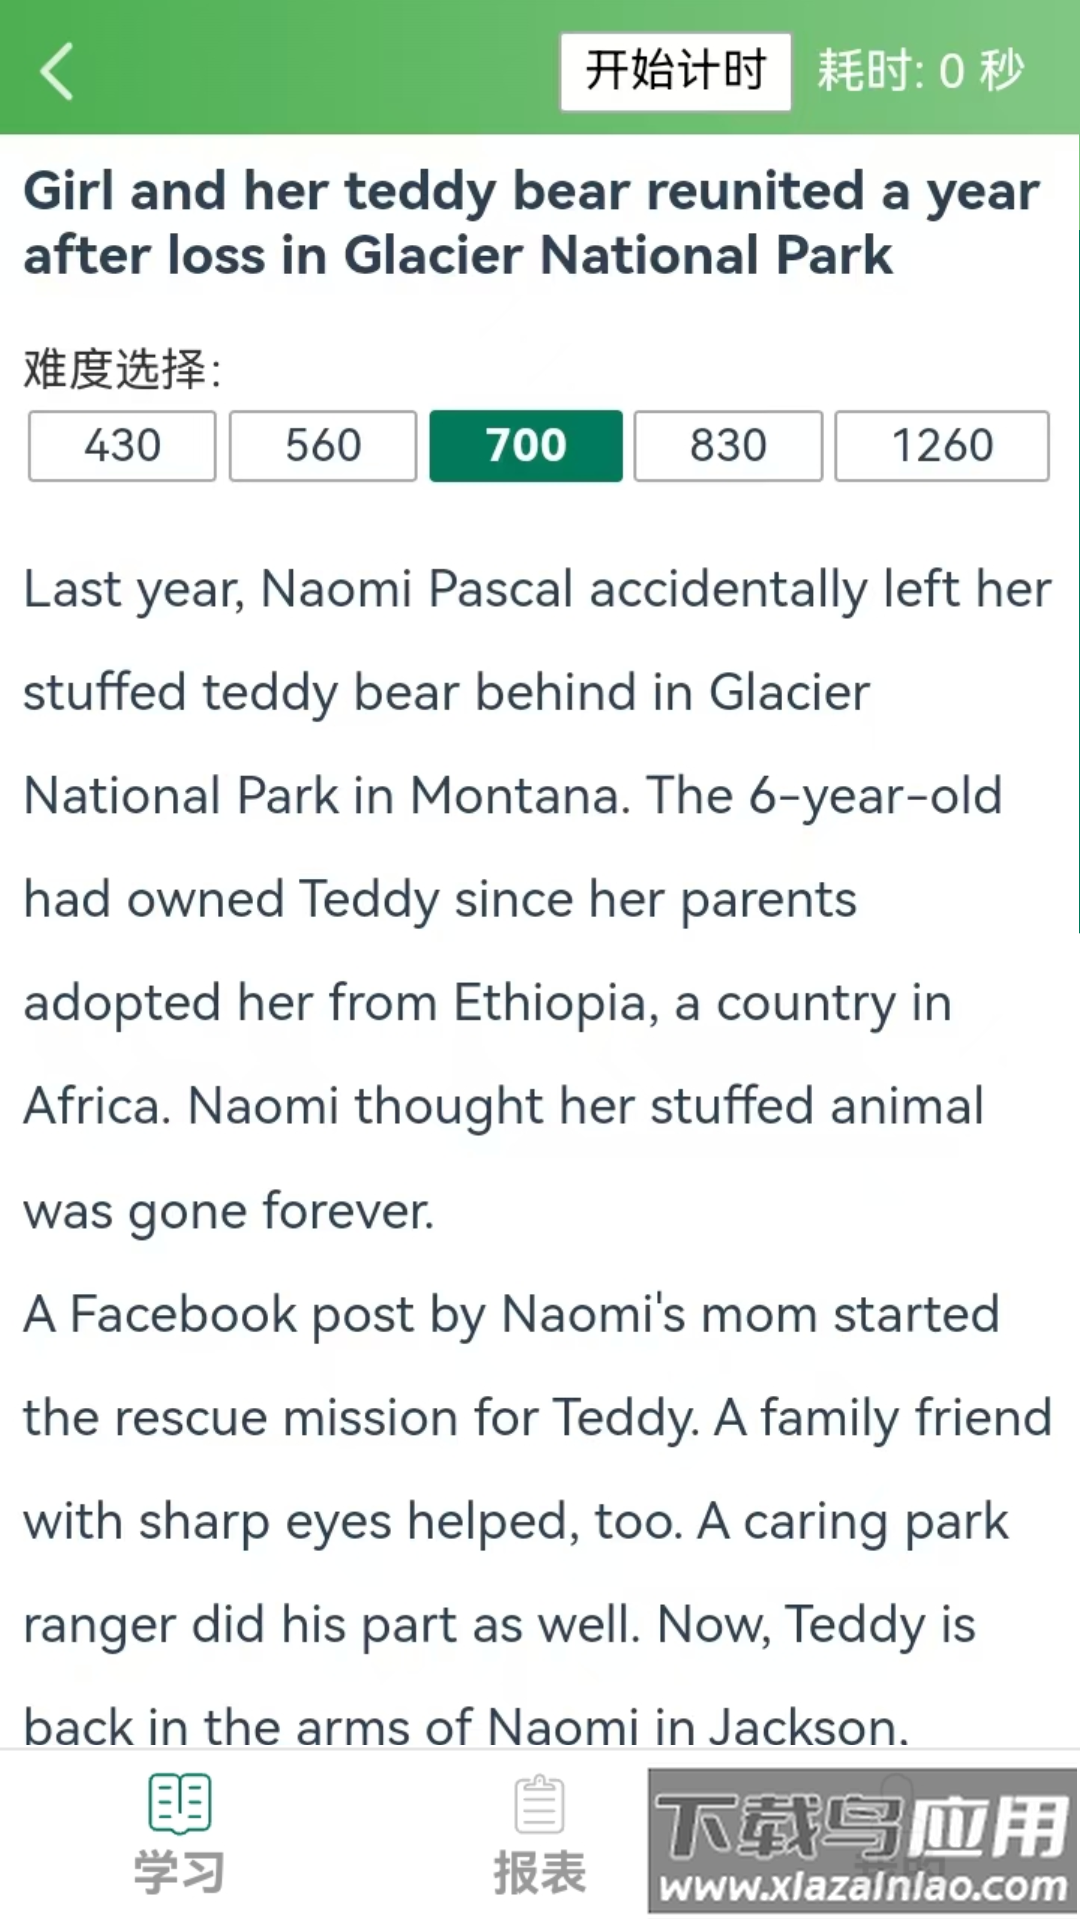The height and width of the screenshot is (1920, 1080).
Task: Tap the 耗时 elapsed time counter
Action: pyautogui.click(x=920, y=71)
